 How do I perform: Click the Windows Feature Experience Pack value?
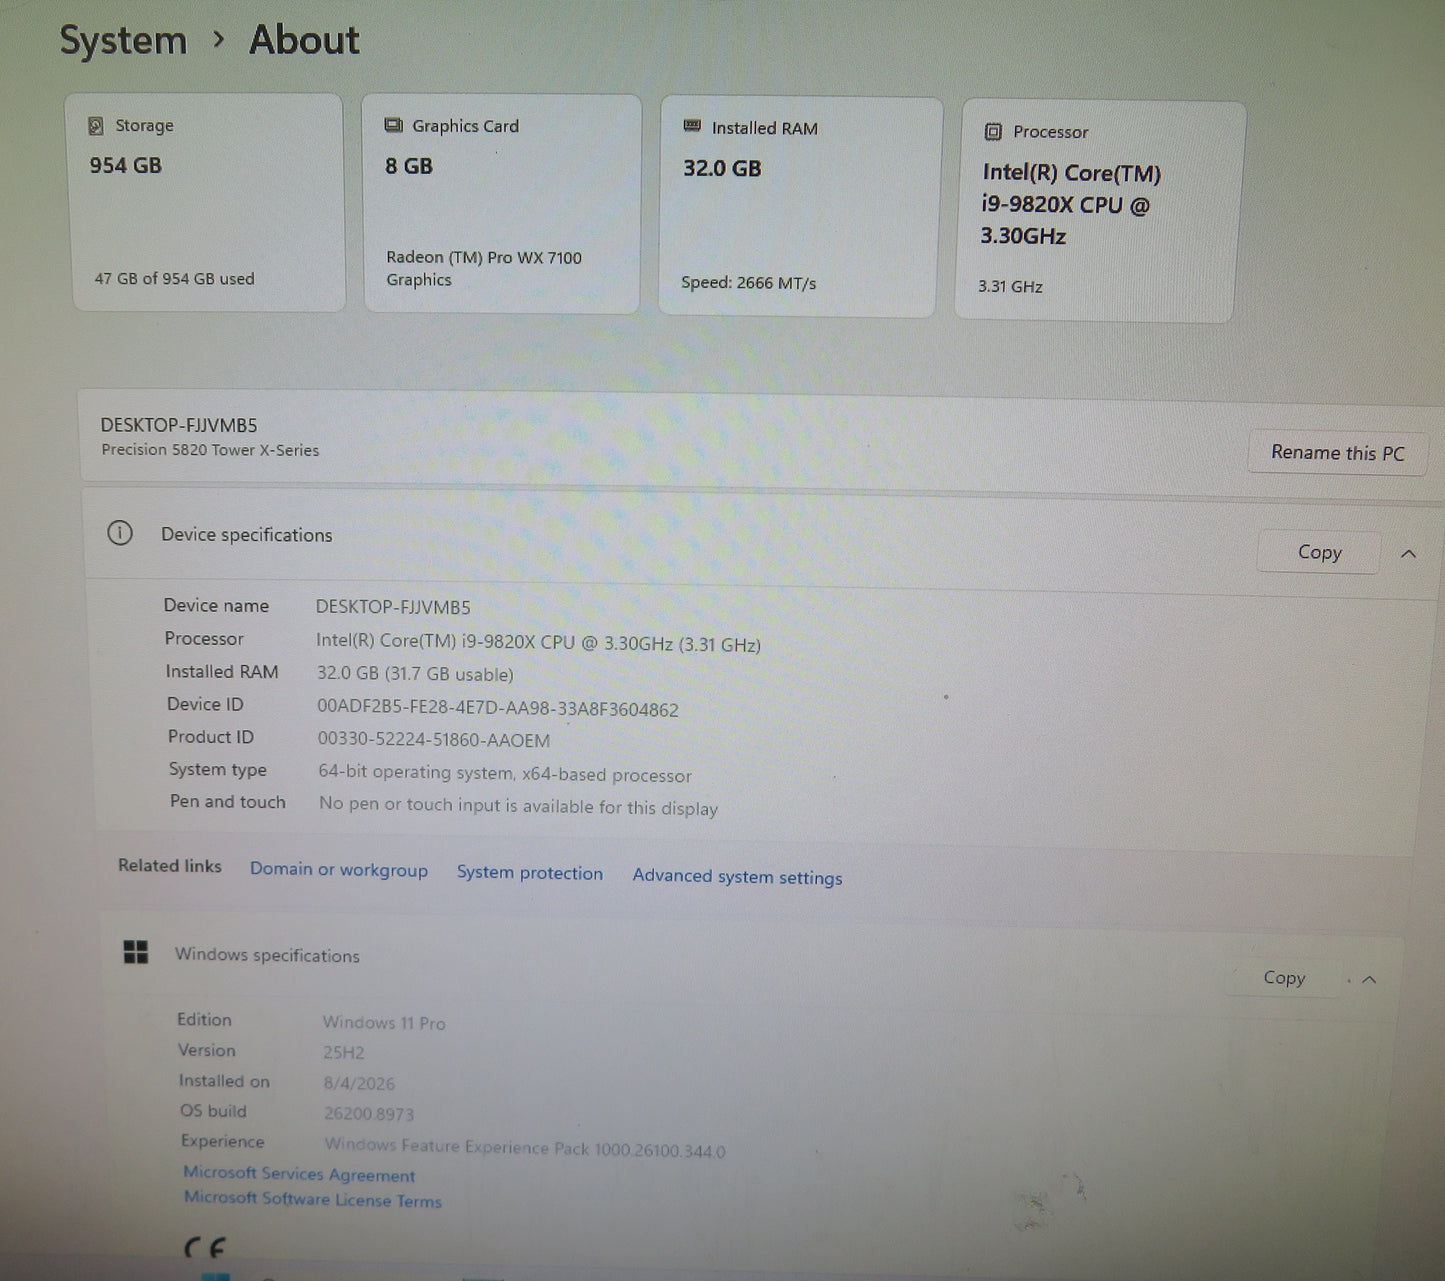(x=525, y=1148)
